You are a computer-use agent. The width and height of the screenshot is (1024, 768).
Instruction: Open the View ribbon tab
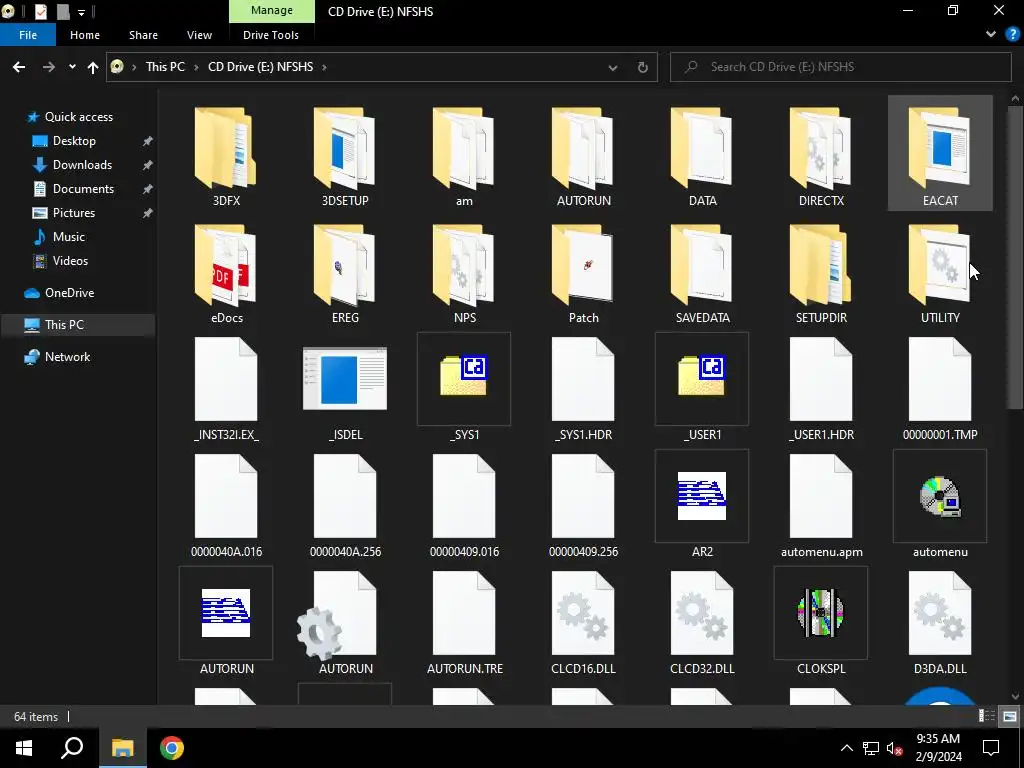pos(199,35)
